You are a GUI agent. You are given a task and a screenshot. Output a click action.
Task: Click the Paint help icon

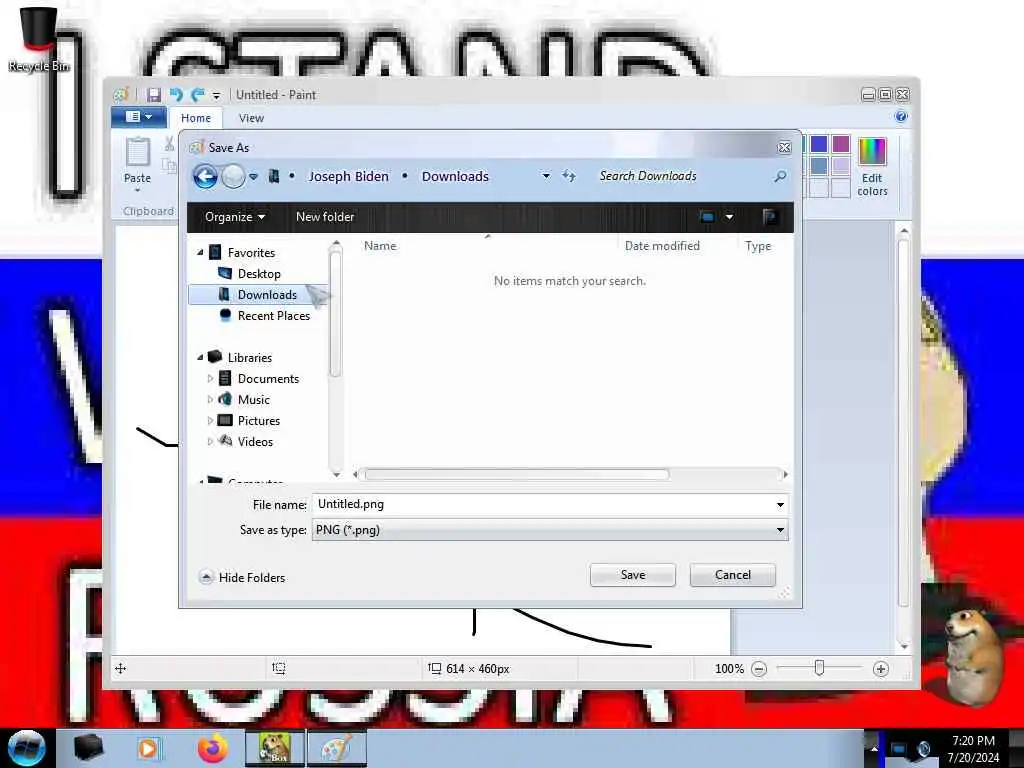pos(901,117)
